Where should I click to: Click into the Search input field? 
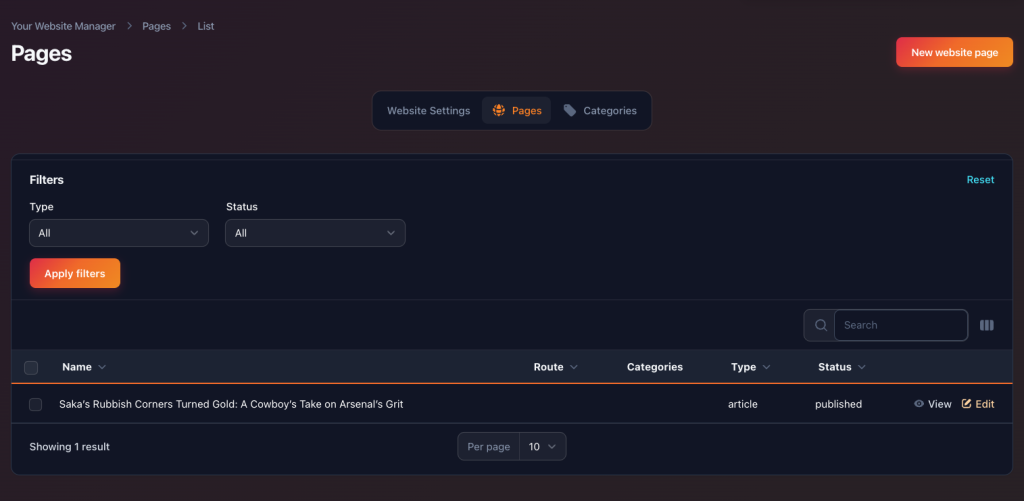(x=900, y=325)
